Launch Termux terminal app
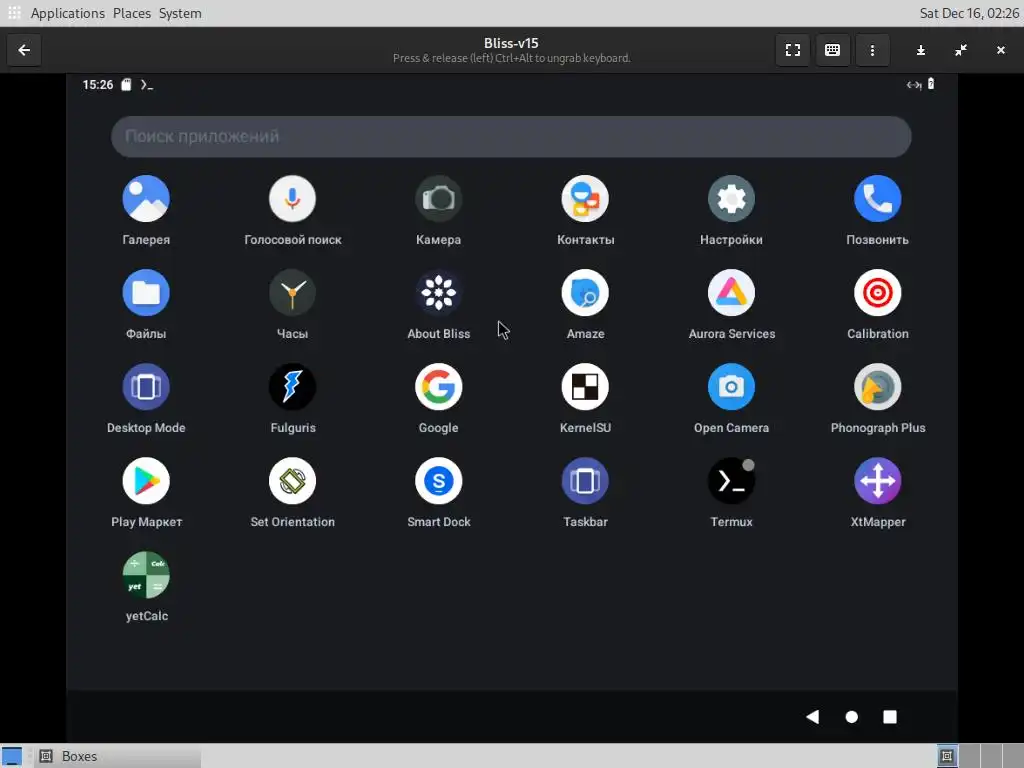 coord(731,481)
